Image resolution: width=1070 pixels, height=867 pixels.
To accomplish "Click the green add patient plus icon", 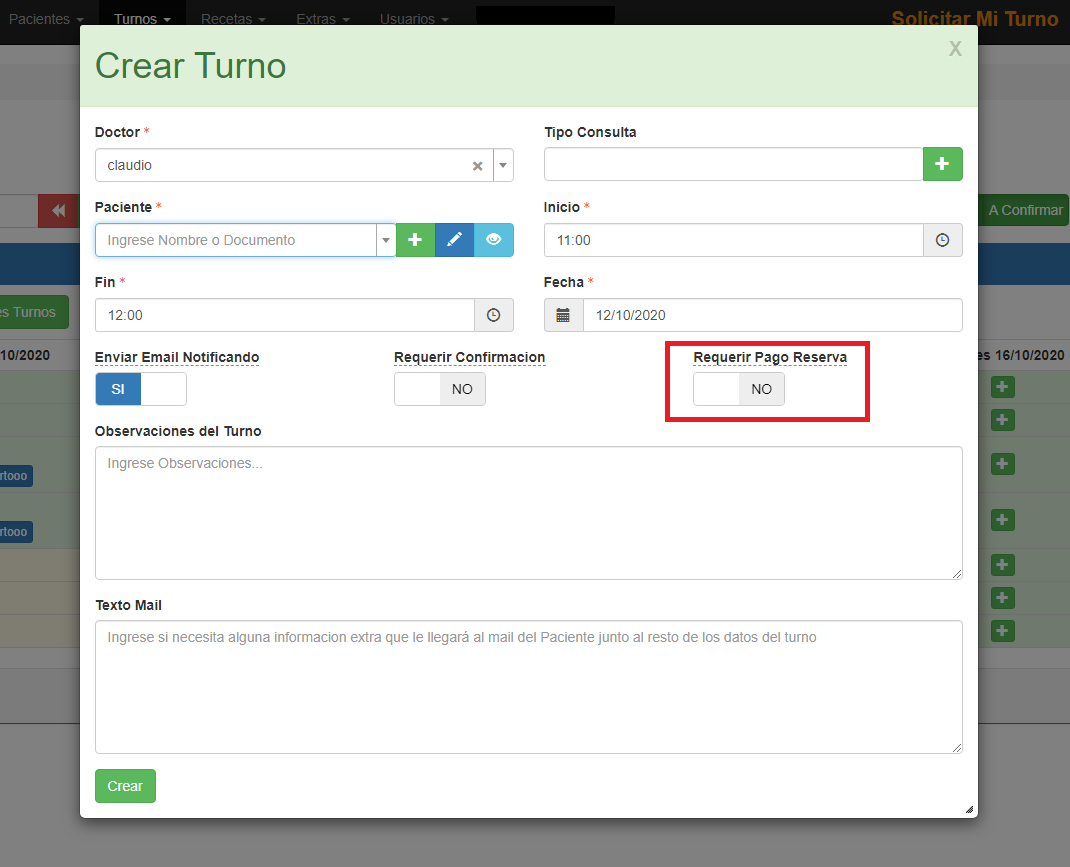I will coord(415,240).
